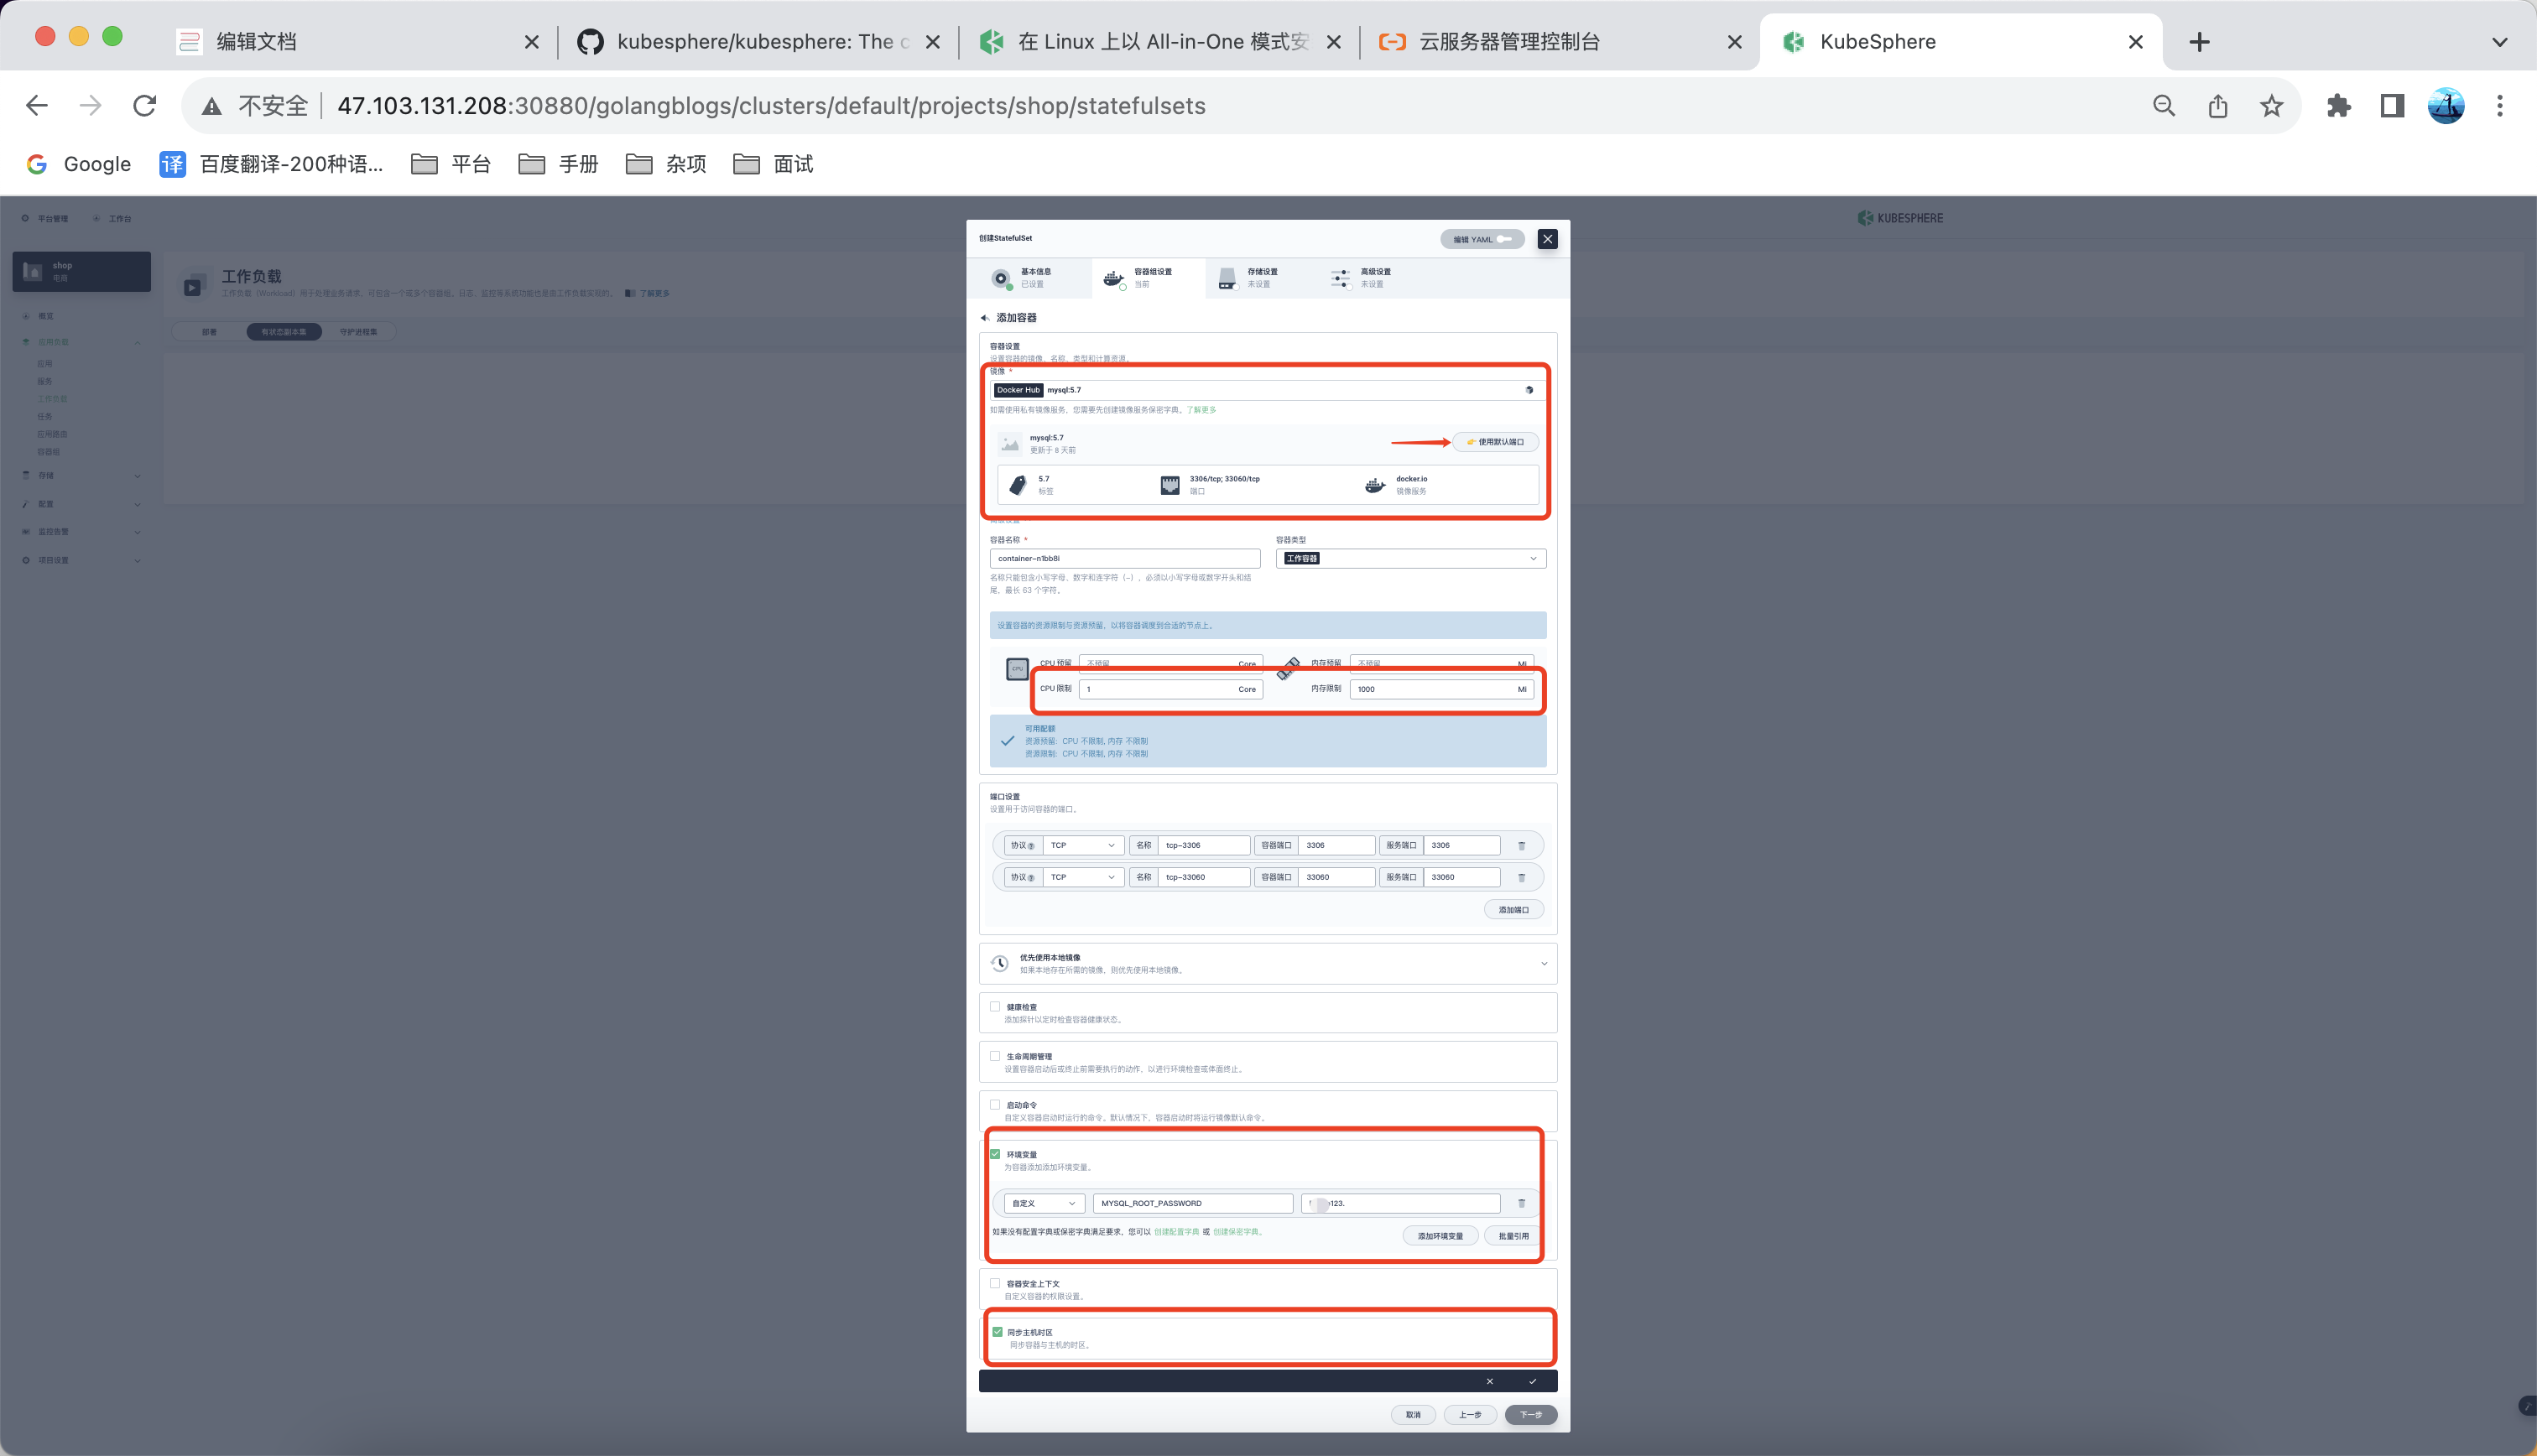Click the zoom magnifier icon in address bar

point(2164,106)
